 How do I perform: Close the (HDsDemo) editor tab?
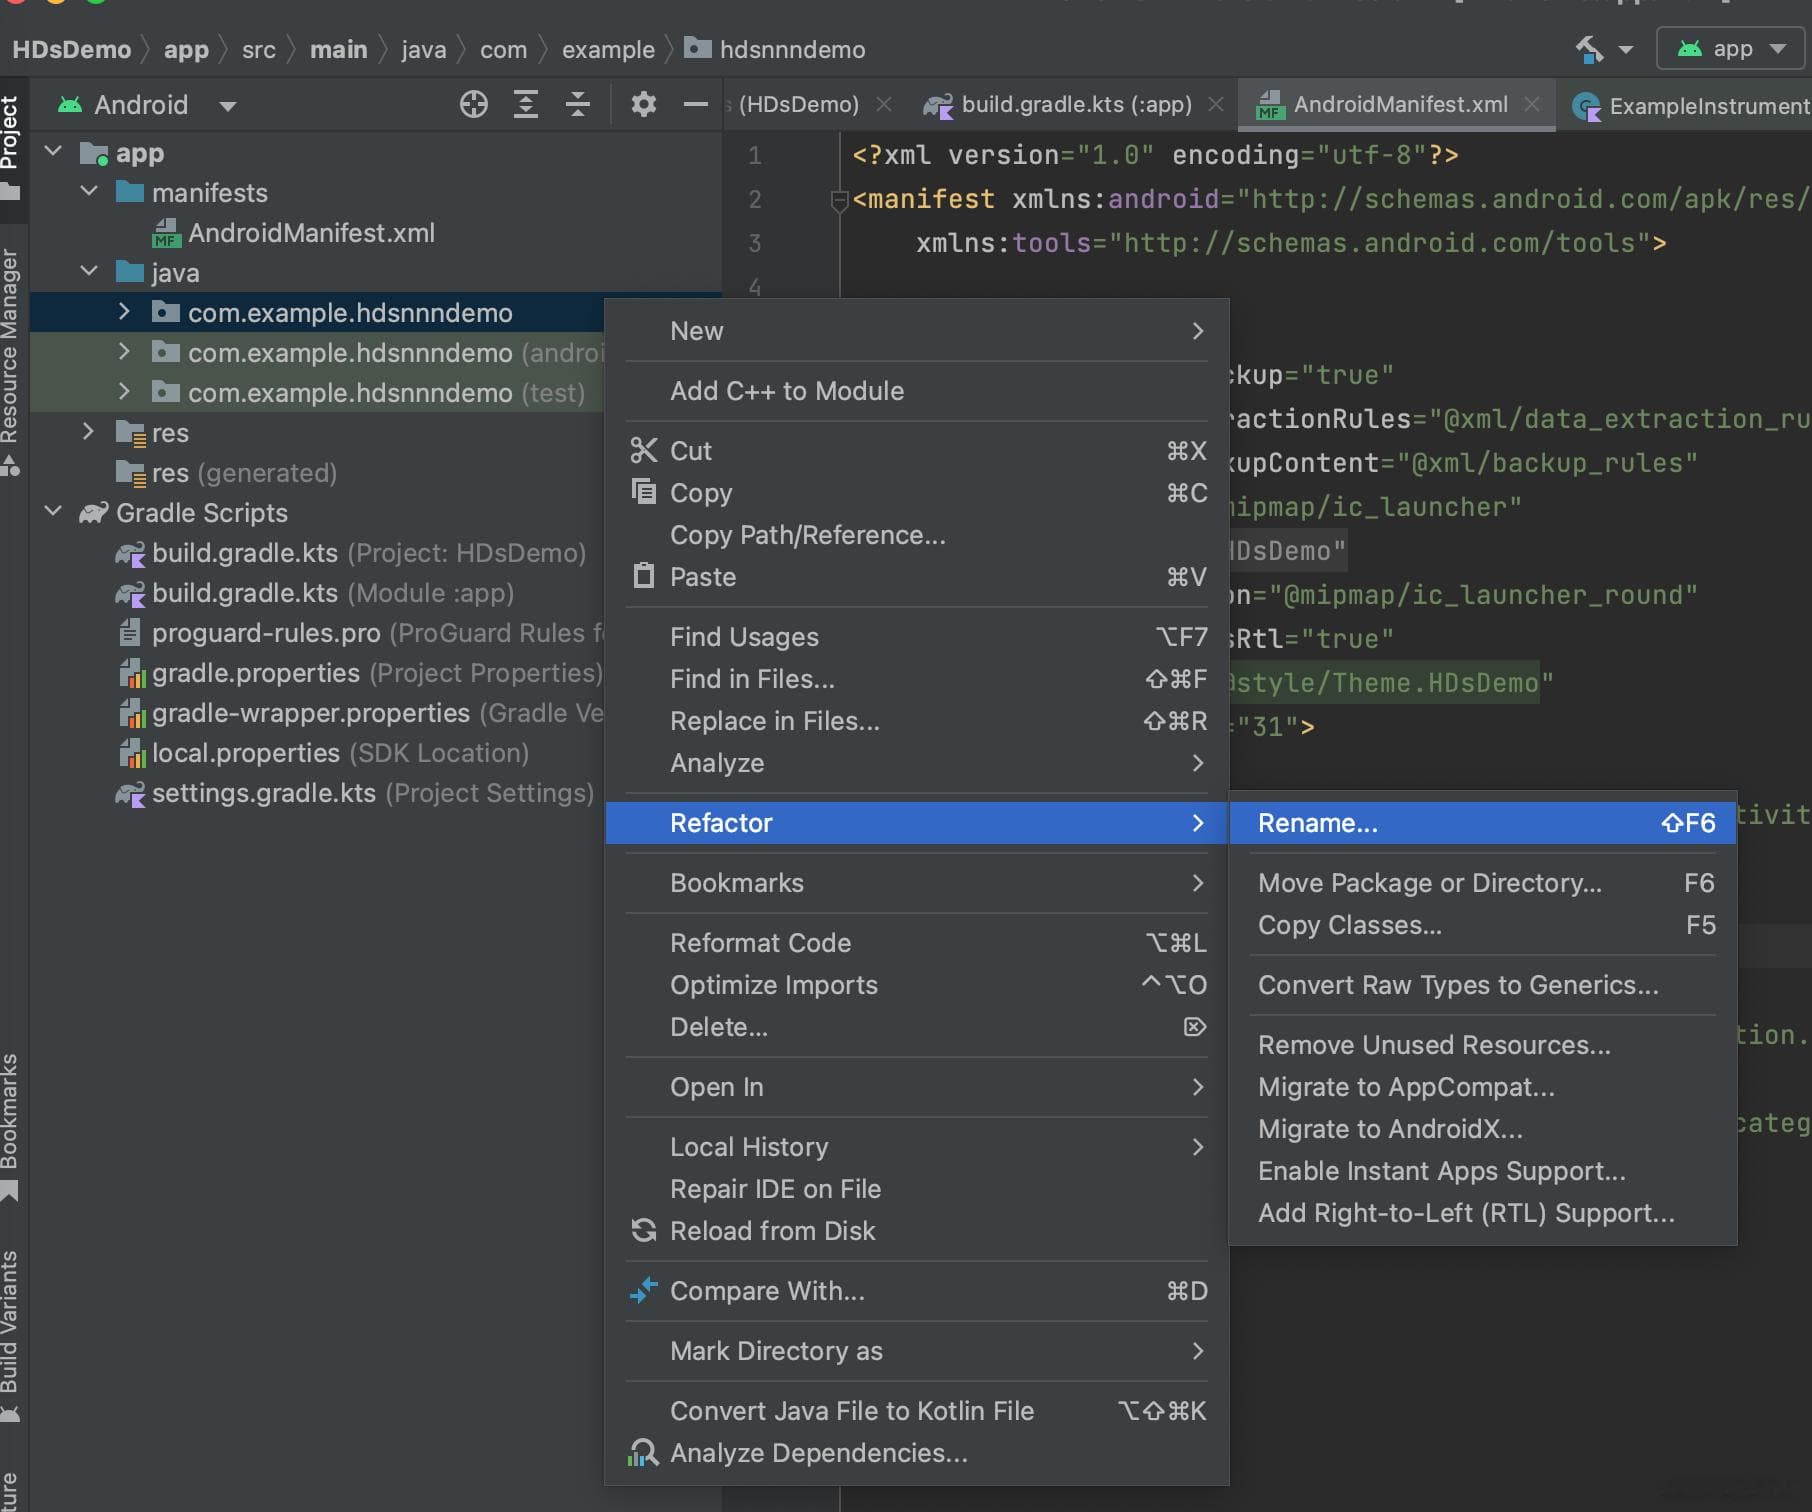884,104
